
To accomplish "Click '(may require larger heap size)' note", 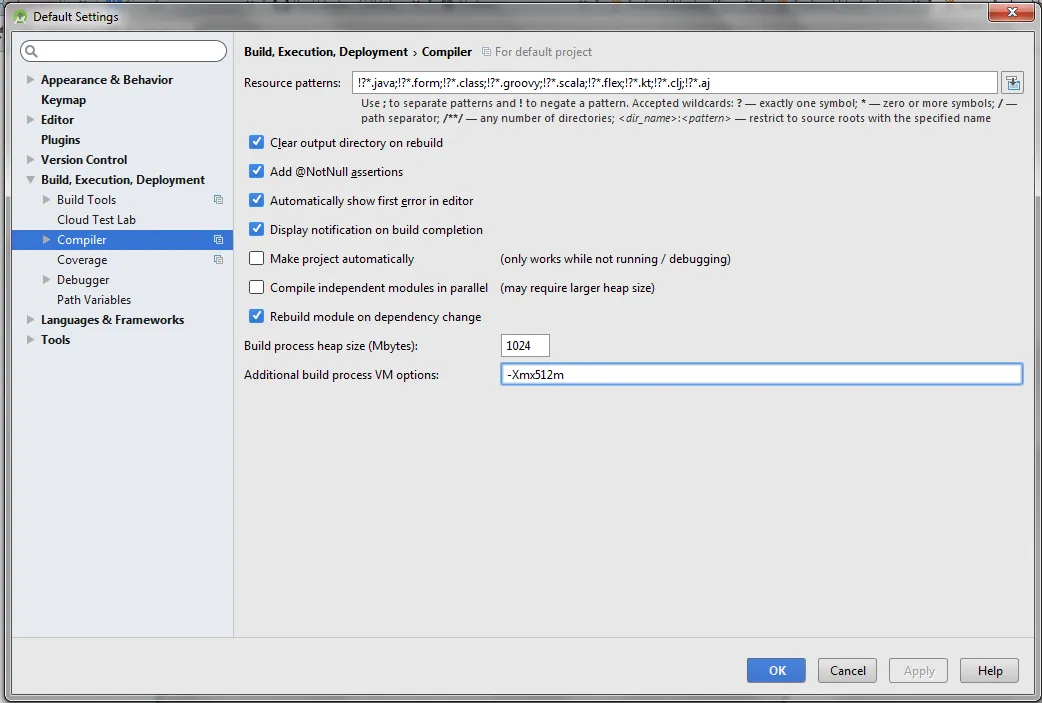I will click(577, 288).
